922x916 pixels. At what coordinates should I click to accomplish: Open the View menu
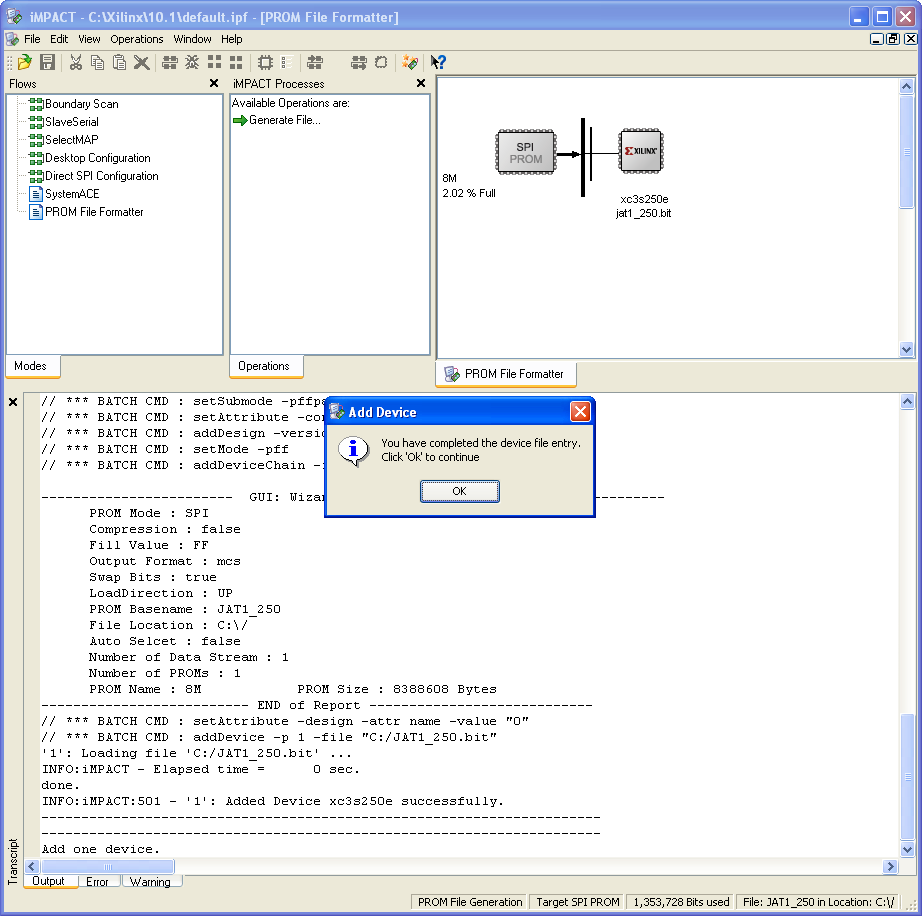[x=89, y=39]
